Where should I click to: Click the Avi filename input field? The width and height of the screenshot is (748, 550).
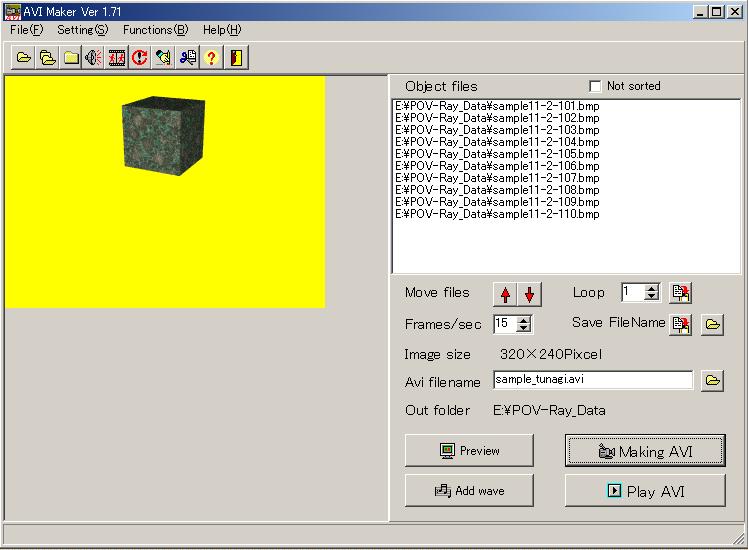[x=593, y=380]
